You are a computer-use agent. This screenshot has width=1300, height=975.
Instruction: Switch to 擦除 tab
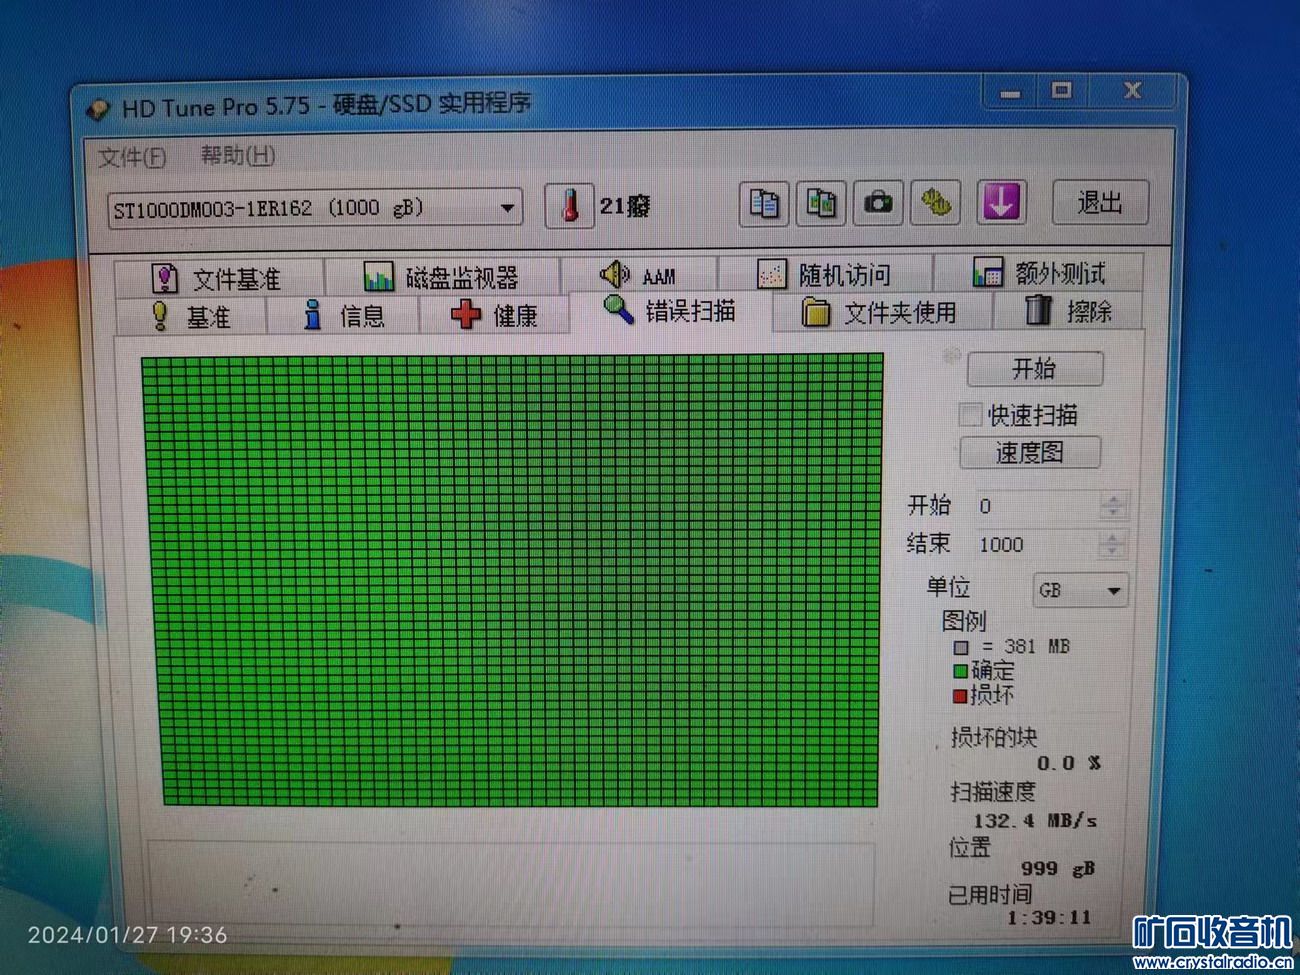coord(1069,311)
